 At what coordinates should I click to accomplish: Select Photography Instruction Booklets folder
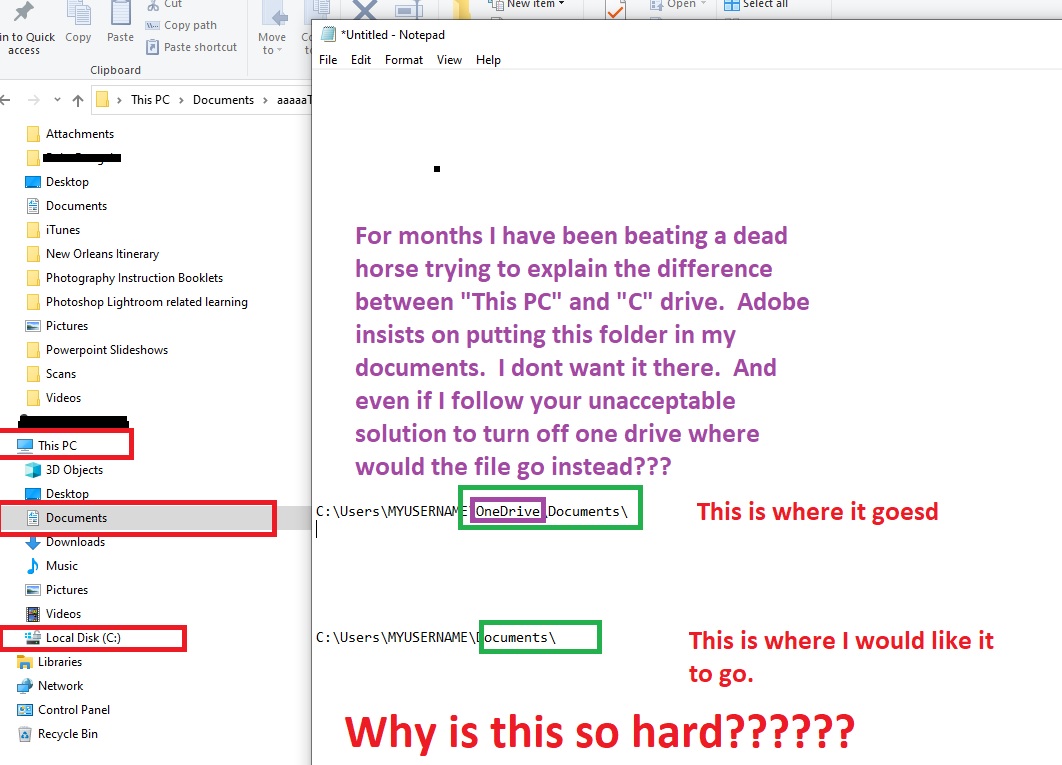click(125, 278)
